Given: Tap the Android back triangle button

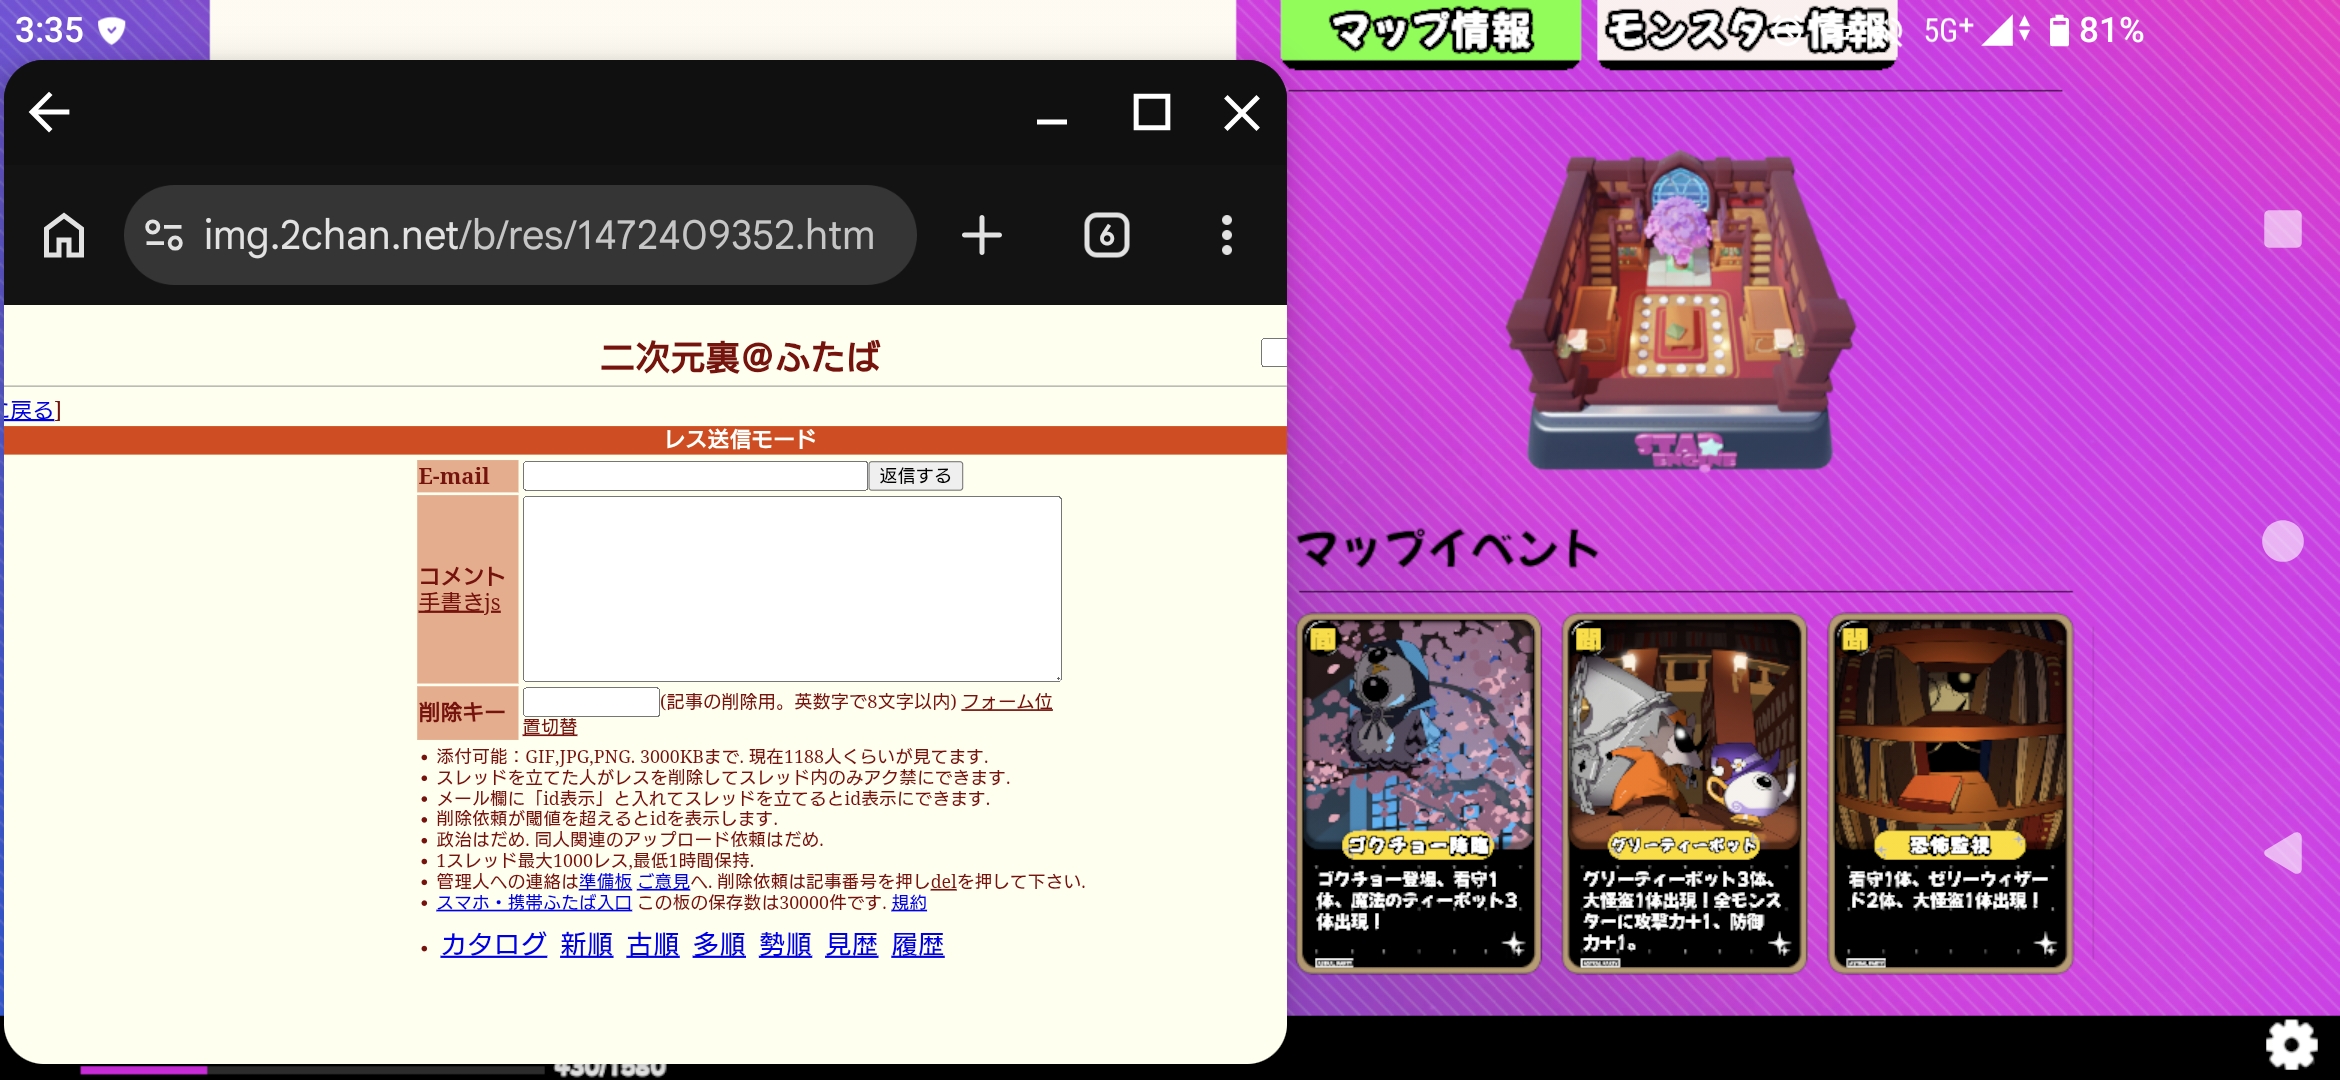Looking at the screenshot, I should pyautogui.click(x=2283, y=853).
